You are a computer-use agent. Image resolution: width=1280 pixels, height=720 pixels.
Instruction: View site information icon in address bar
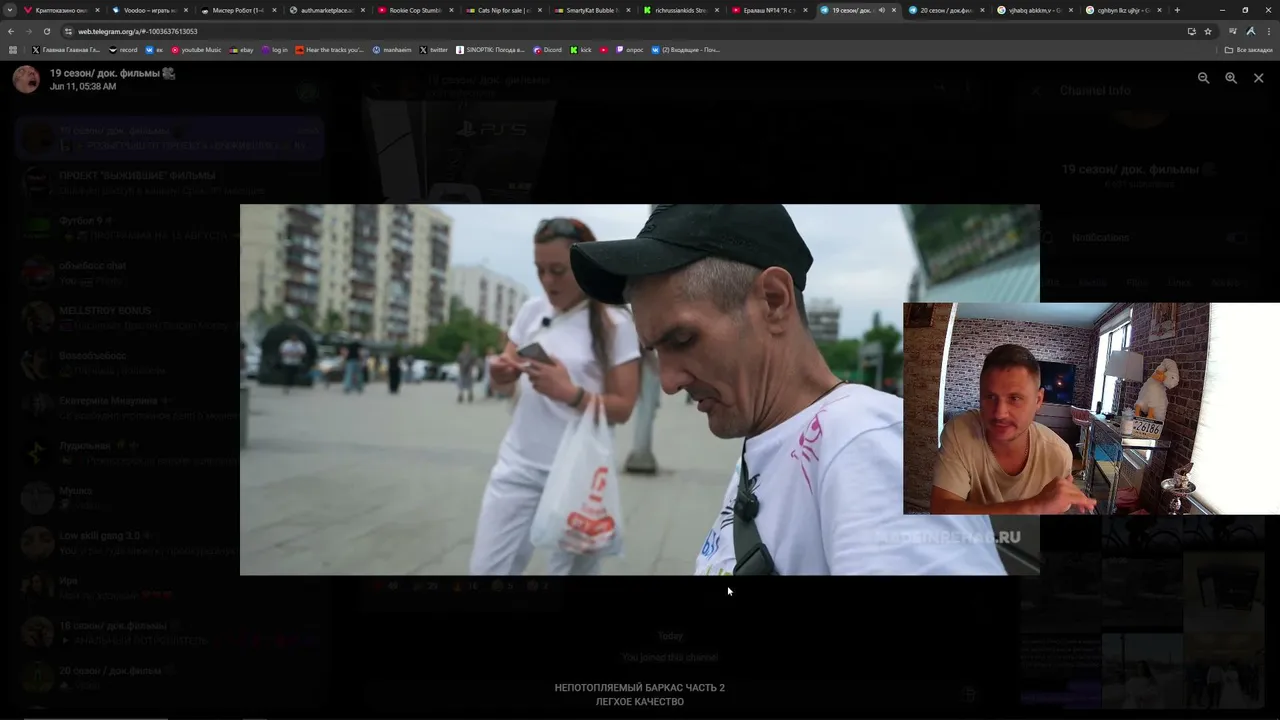click(x=69, y=31)
